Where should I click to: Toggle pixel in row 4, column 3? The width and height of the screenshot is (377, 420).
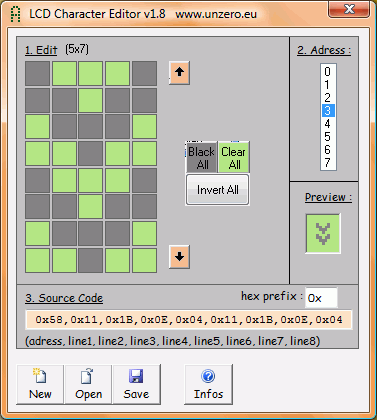pos(91,153)
